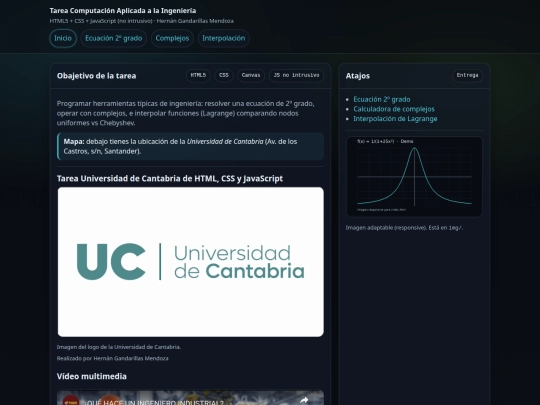
Task: Click the f(x) demo graph image
Action: point(414,177)
